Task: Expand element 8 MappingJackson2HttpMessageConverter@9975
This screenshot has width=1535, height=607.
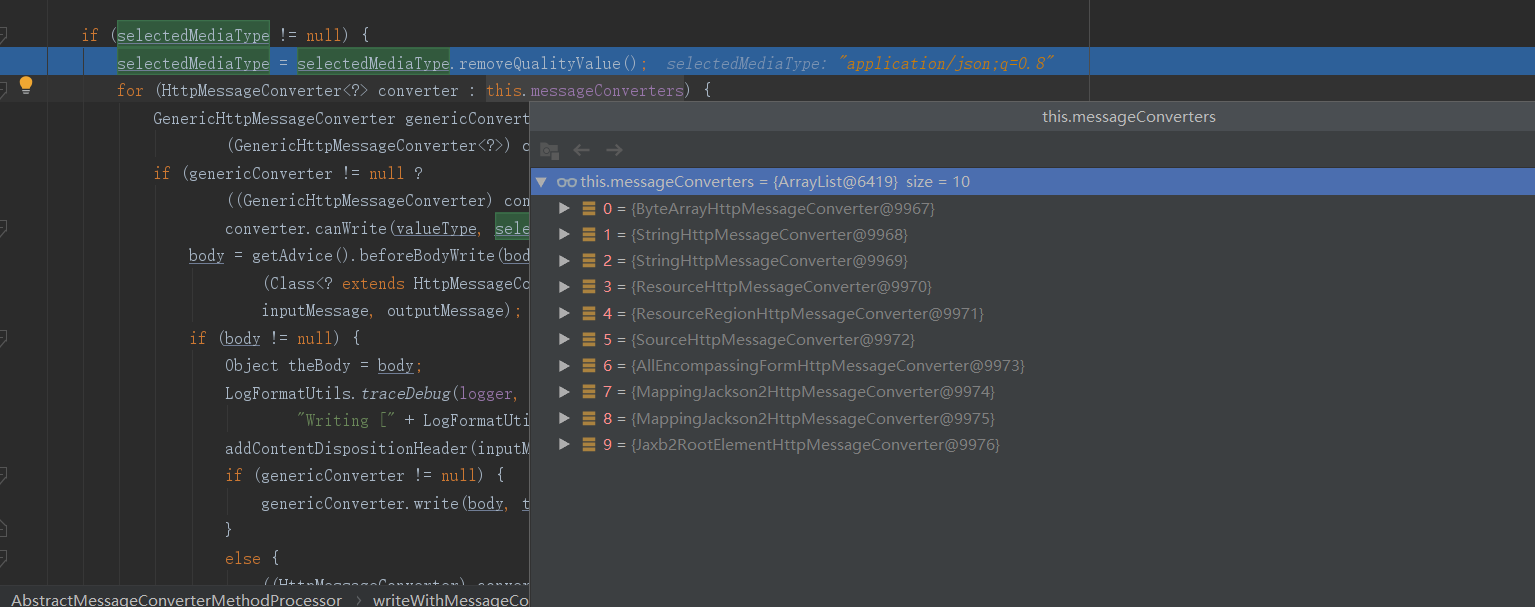Action: pyautogui.click(x=564, y=418)
